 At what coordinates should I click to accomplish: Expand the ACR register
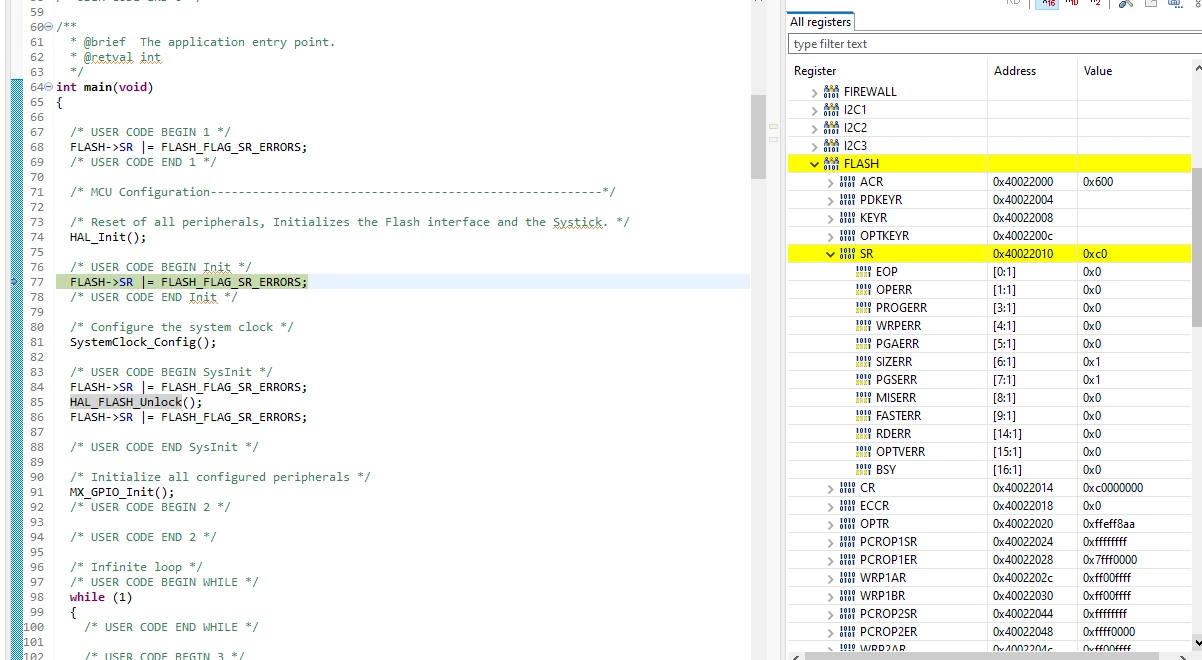(x=830, y=182)
